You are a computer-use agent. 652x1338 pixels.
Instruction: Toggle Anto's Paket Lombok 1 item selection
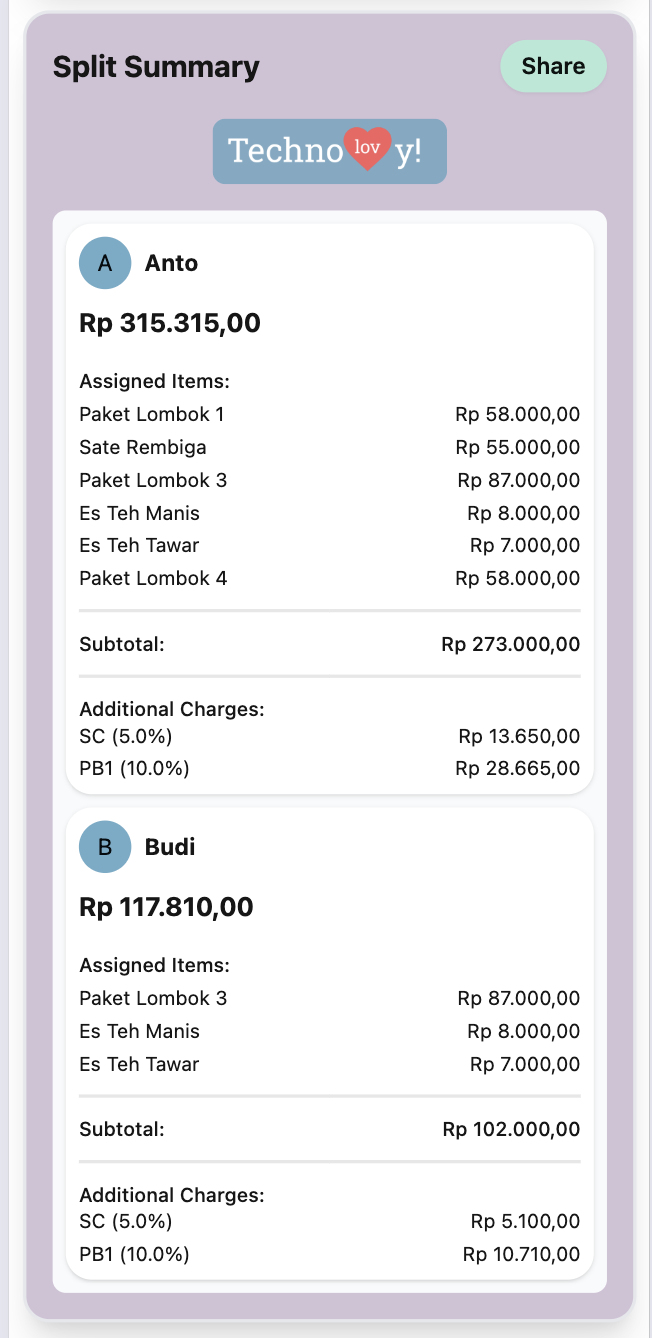click(x=329, y=414)
